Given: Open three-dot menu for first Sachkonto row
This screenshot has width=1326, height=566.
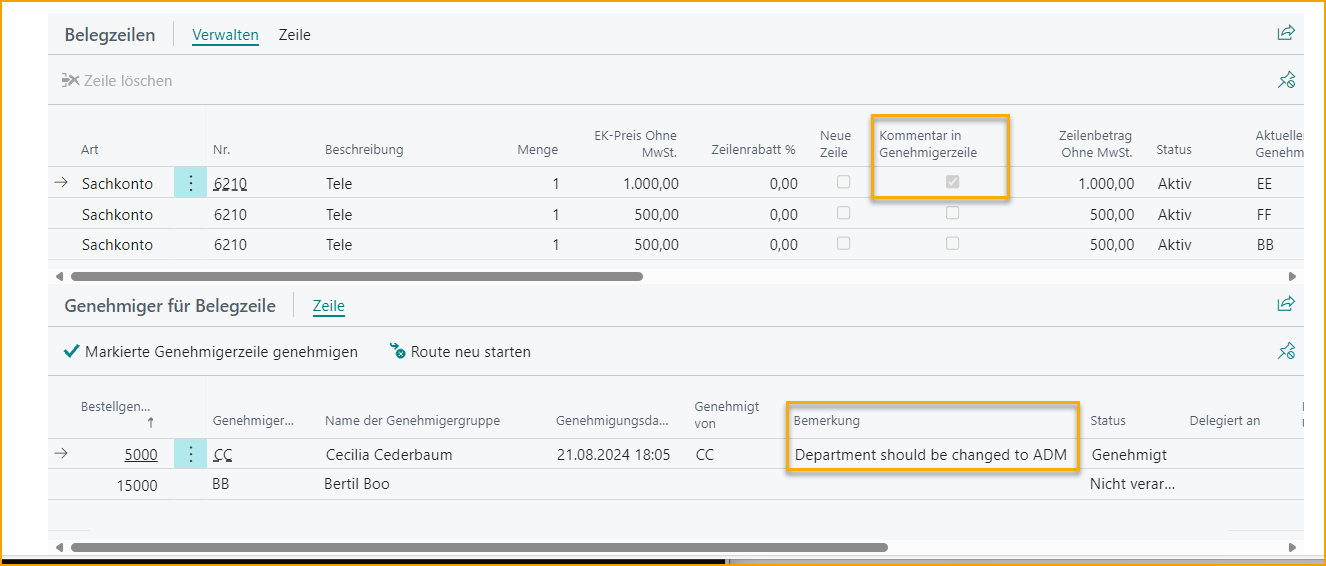Looking at the screenshot, I should pos(190,183).
